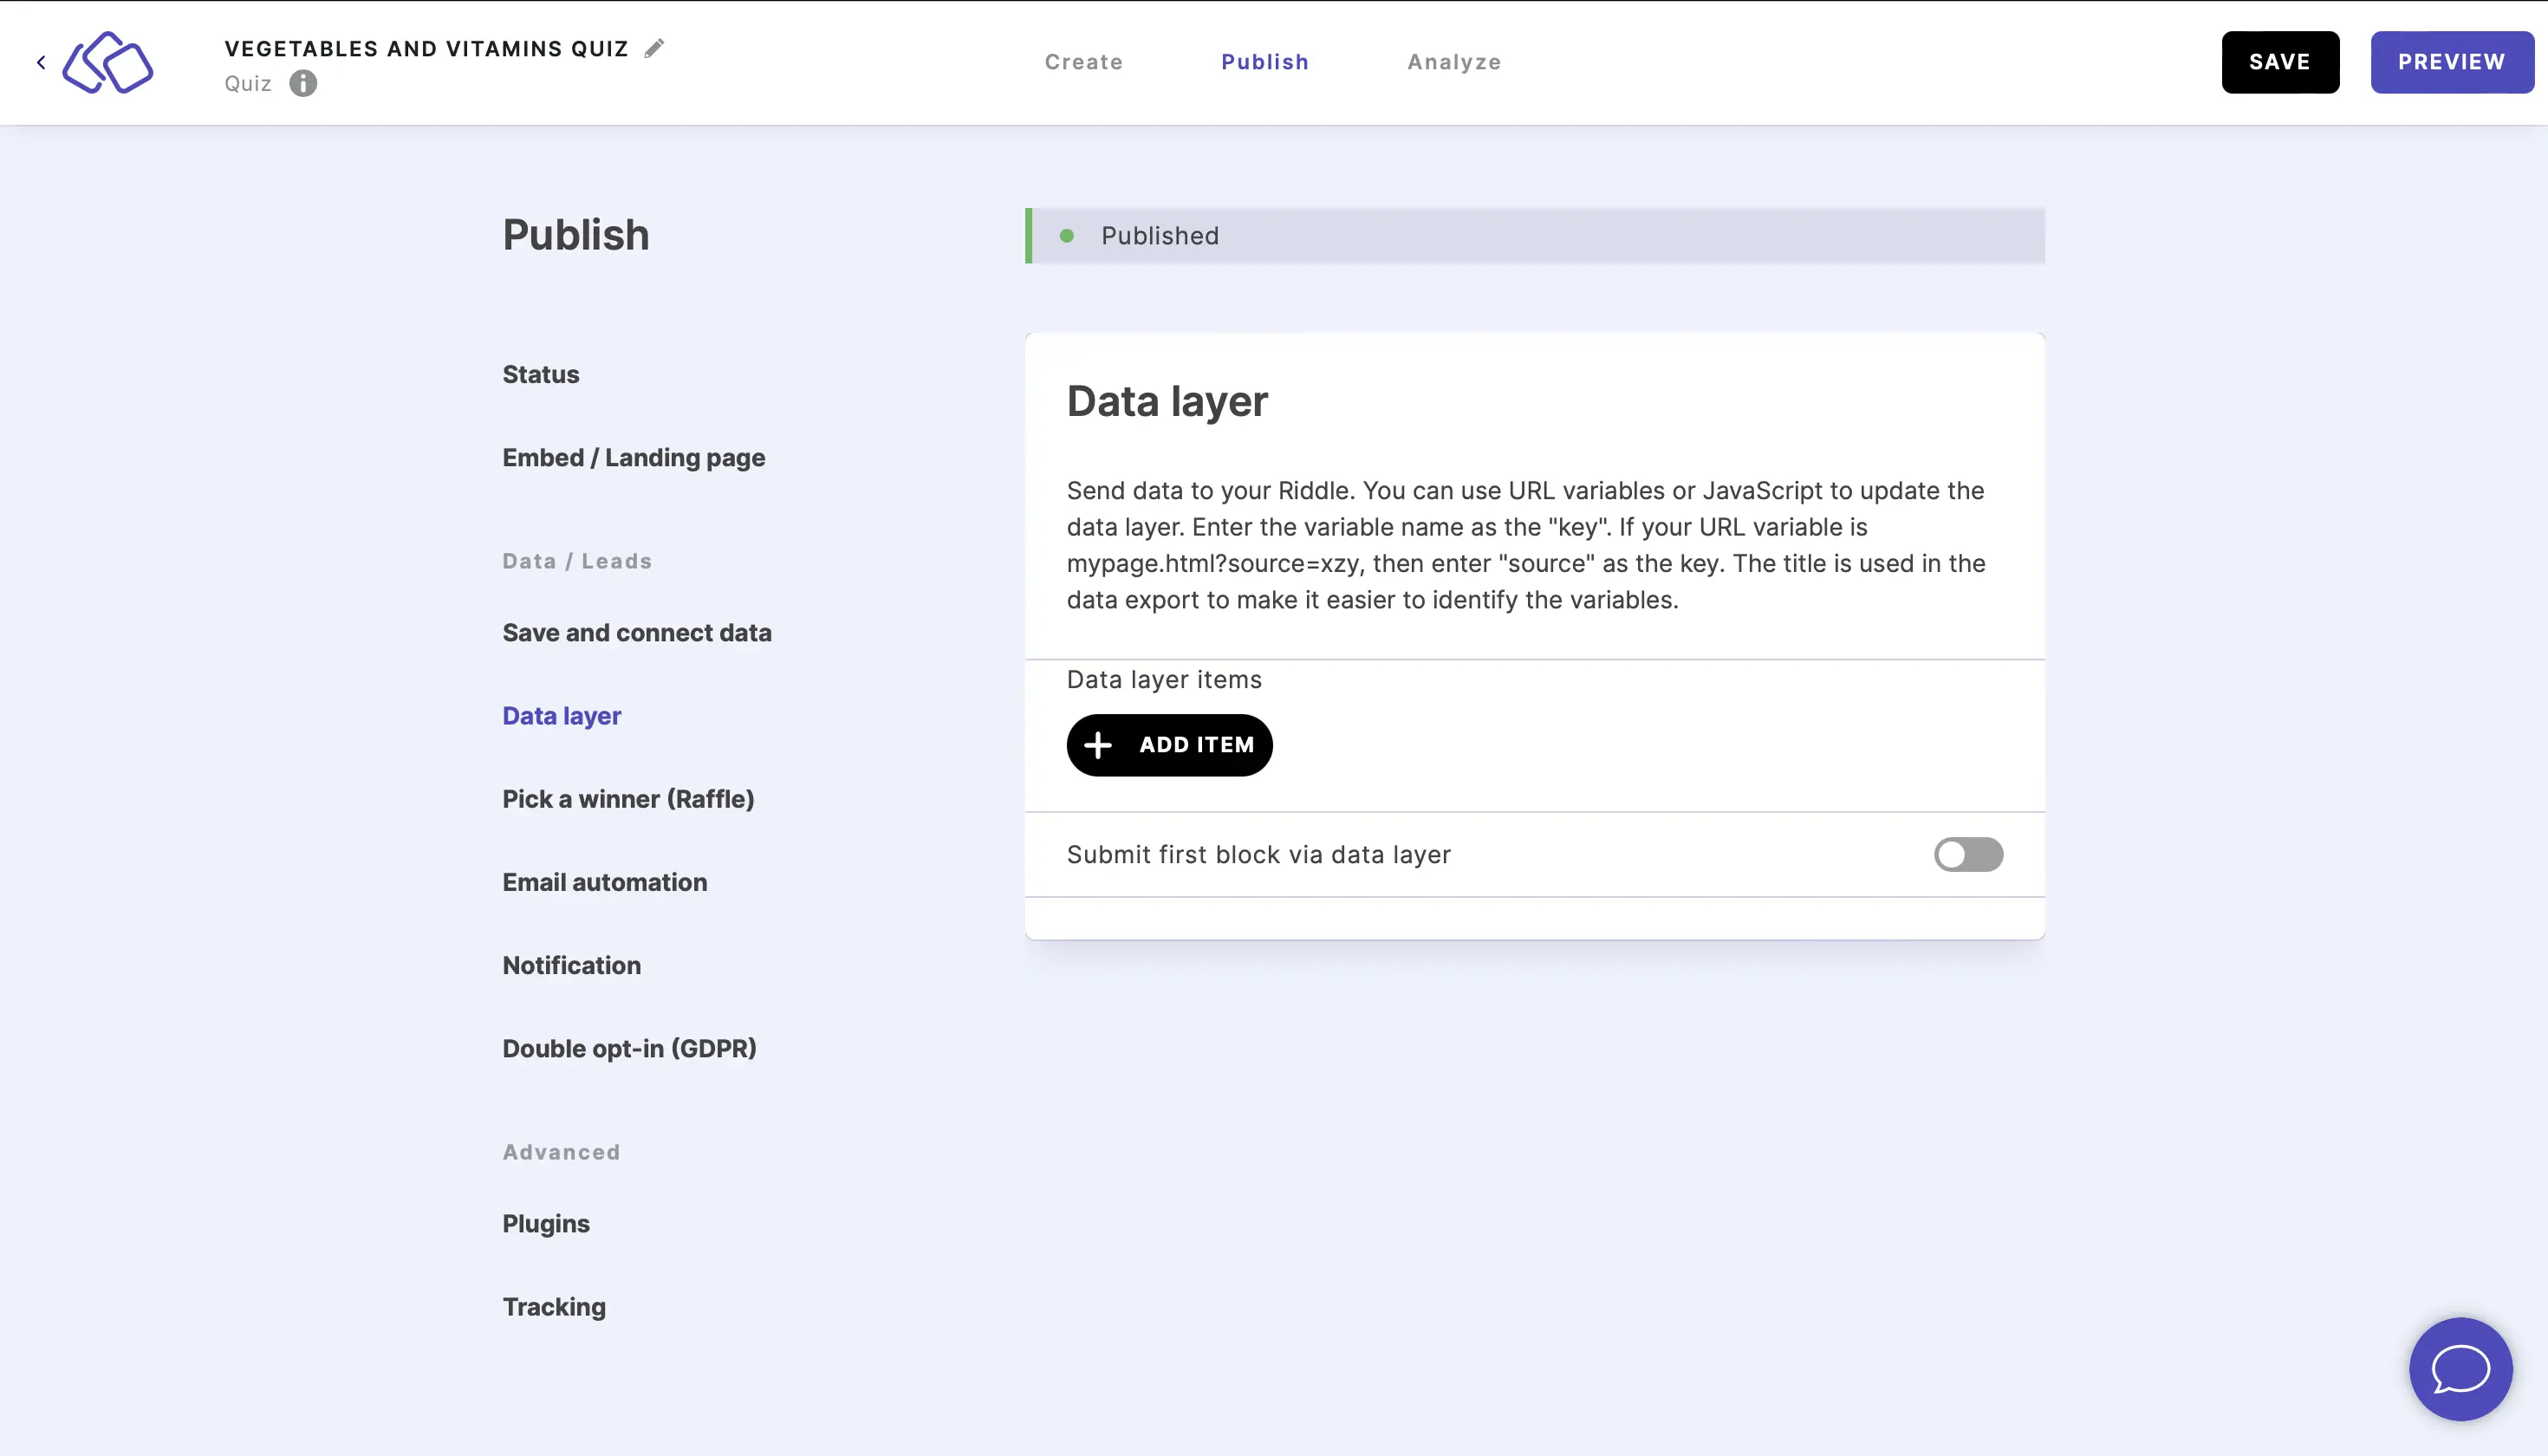The image size is (2548, 1456).
Task: Click the quiz title edit pencil icon
Action: click(x=656, y=48)
